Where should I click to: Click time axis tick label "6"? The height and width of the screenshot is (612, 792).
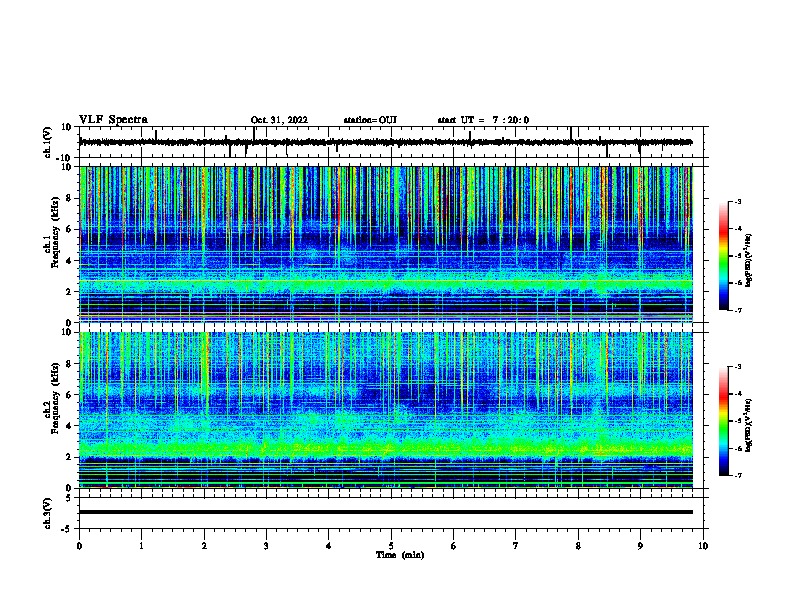pyautogui.click(x=453, y=546)
